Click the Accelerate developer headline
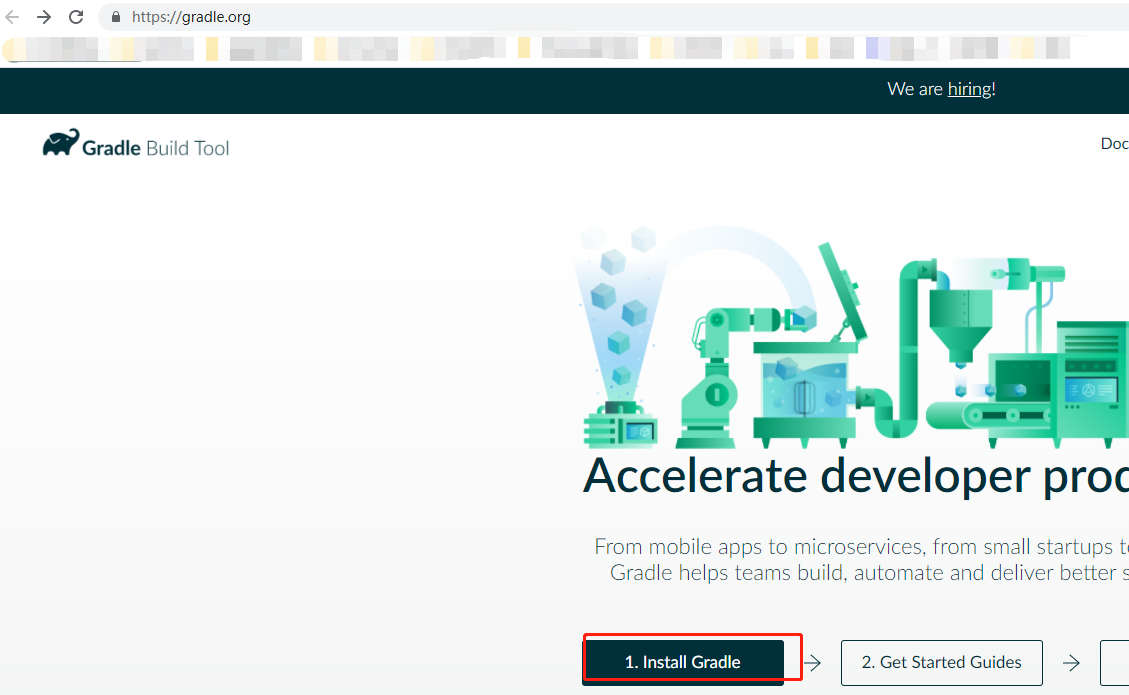 (855, 476)
